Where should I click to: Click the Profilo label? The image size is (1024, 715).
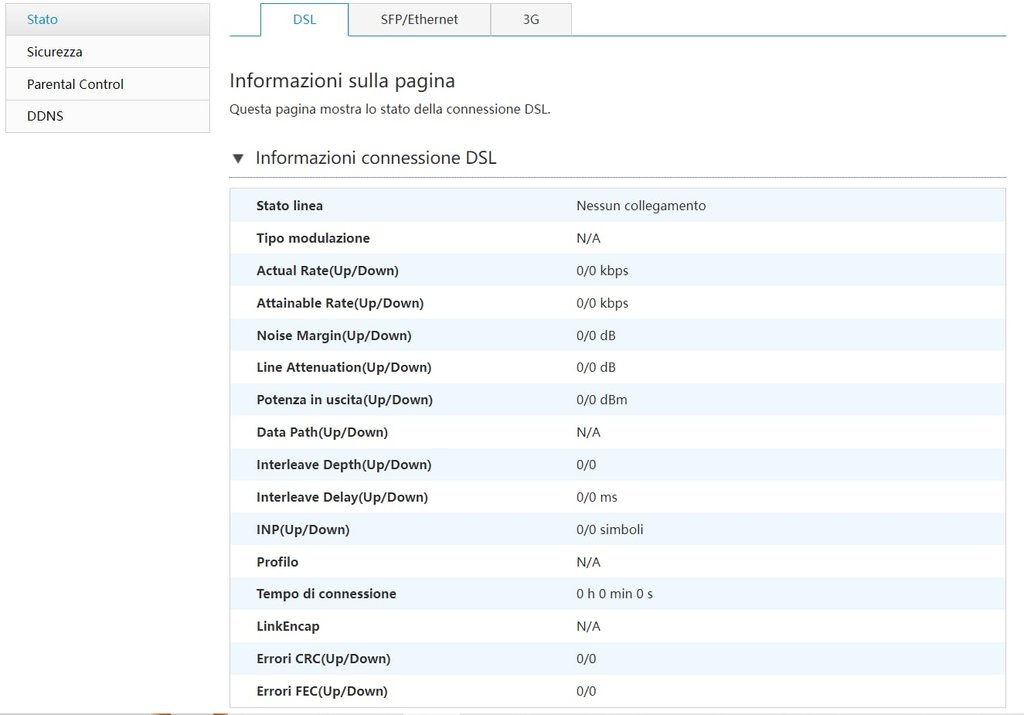[277, 562]
